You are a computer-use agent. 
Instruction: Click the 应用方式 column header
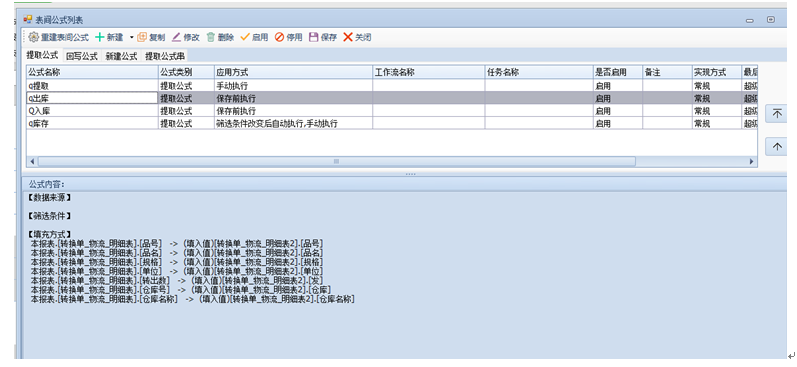click(x=293, y=72)
